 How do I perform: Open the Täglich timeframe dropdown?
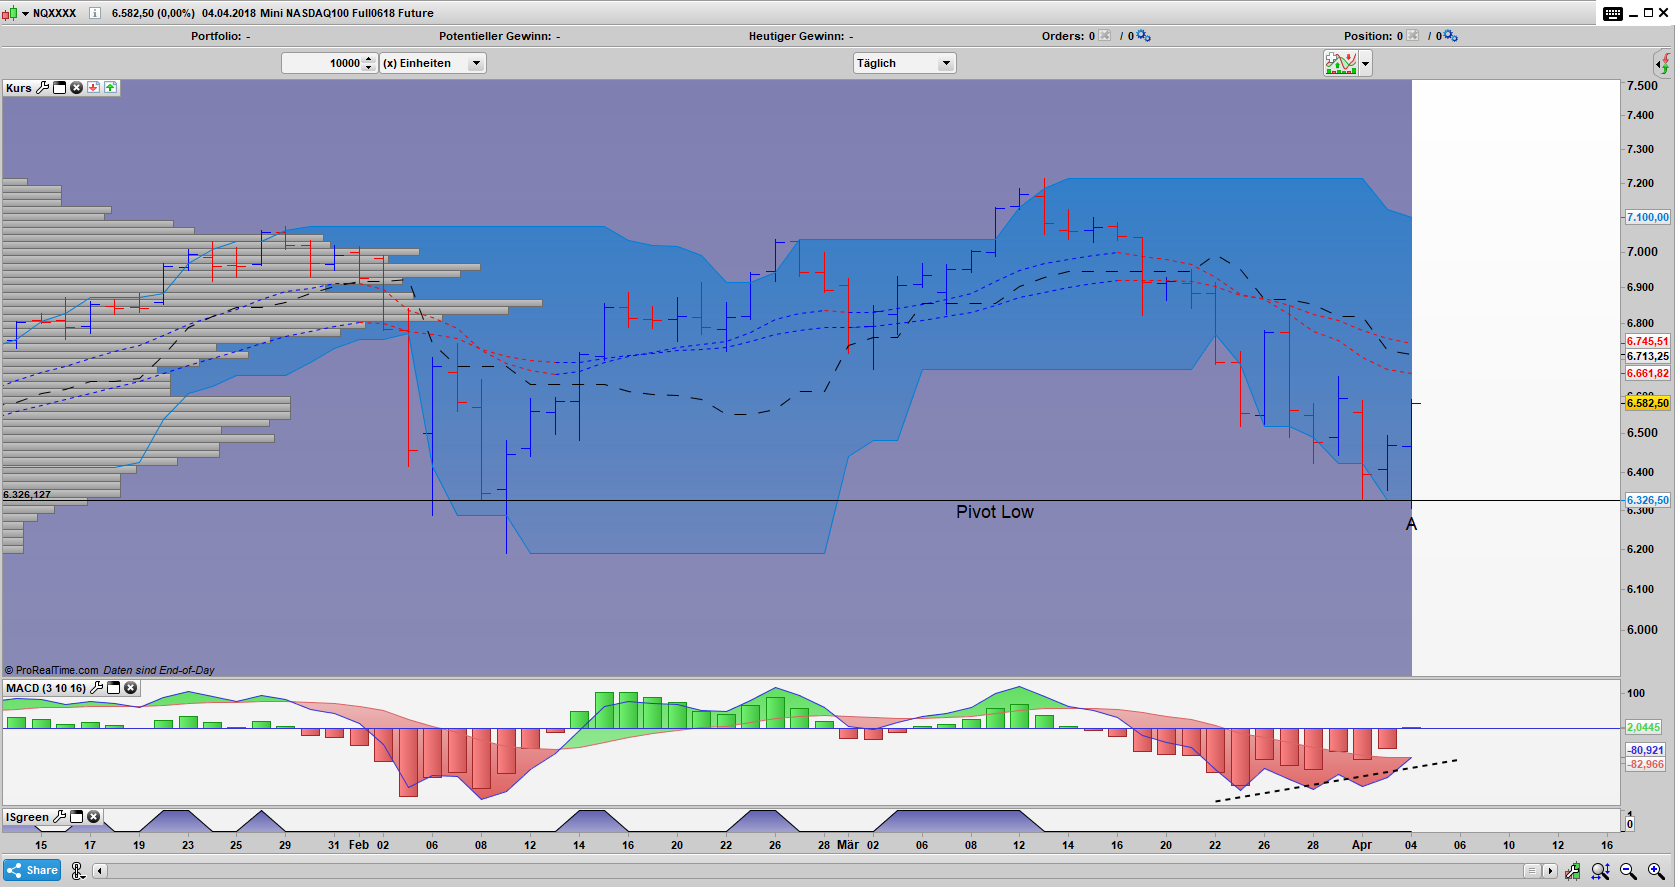tap(905, 63)
